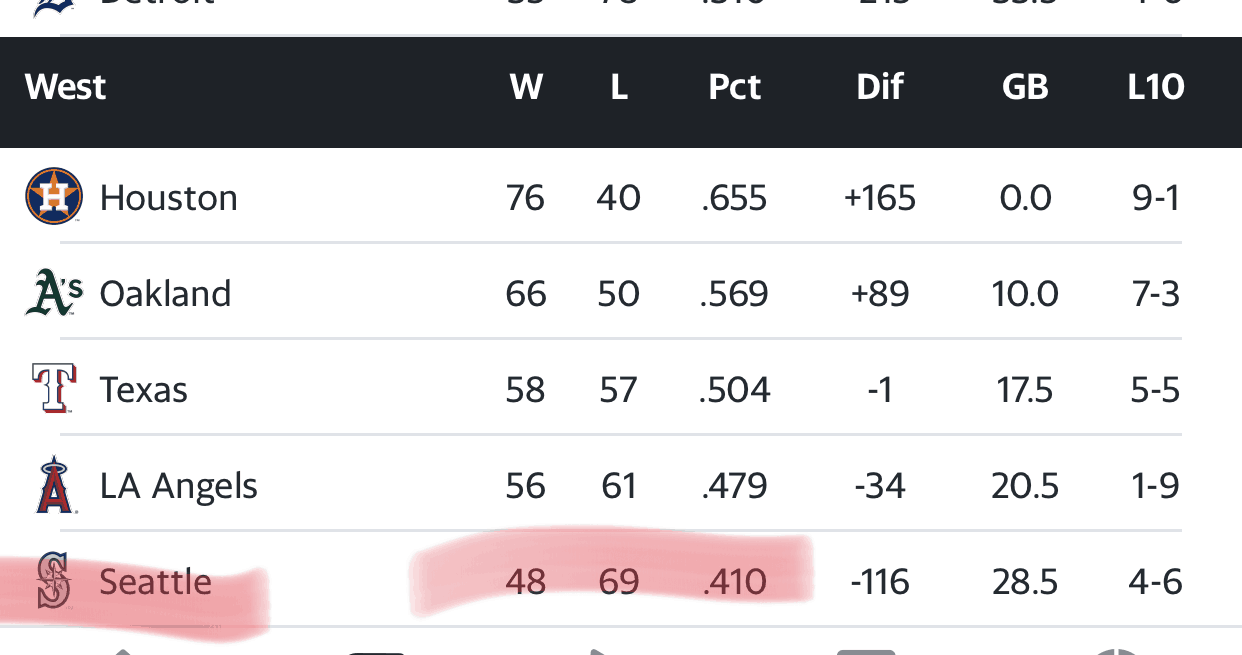This screenshot has height=655, width=1242.
Task: Sort standings by the L column
Action: click(x=619, y=87)
